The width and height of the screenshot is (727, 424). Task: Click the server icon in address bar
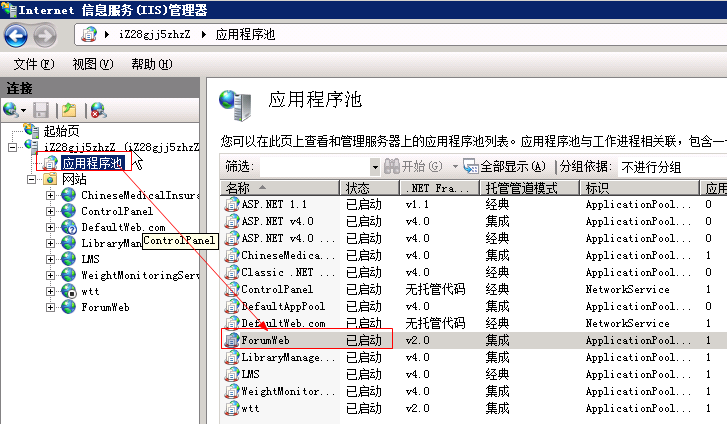click(89, 34)
